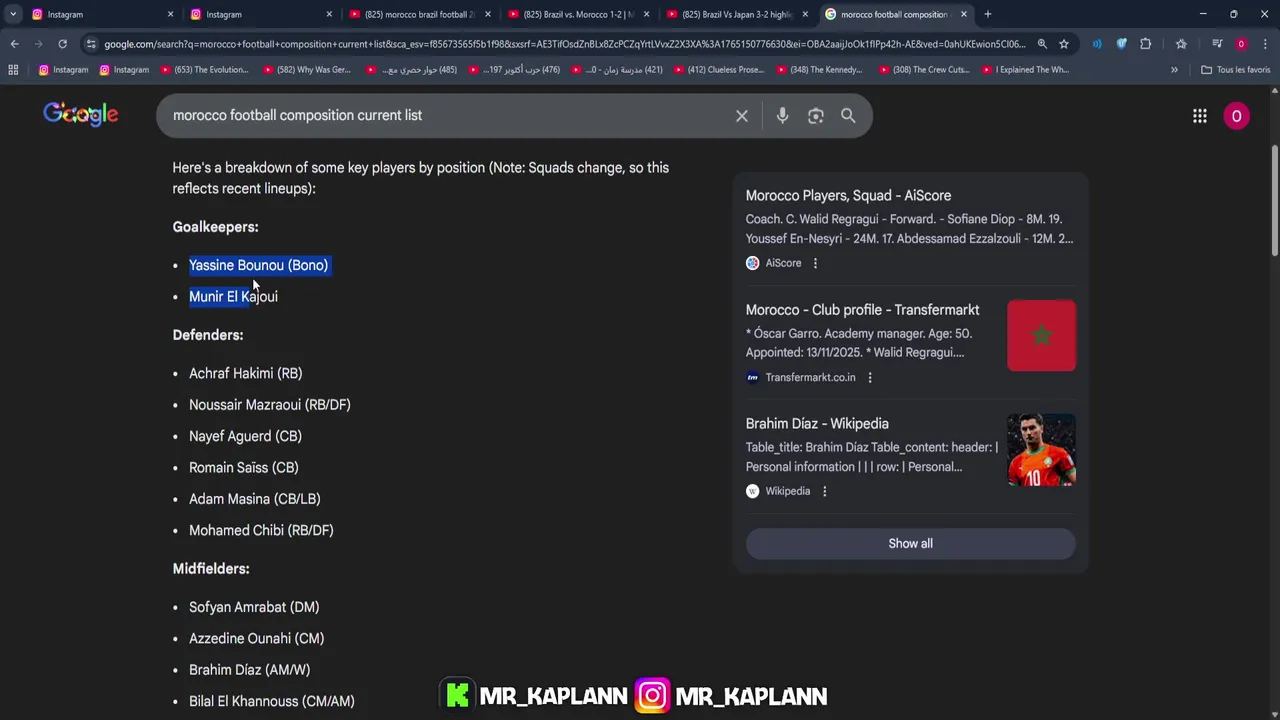Click the Morocco flag thumbnail
1280x720 pixels.
1041,335
